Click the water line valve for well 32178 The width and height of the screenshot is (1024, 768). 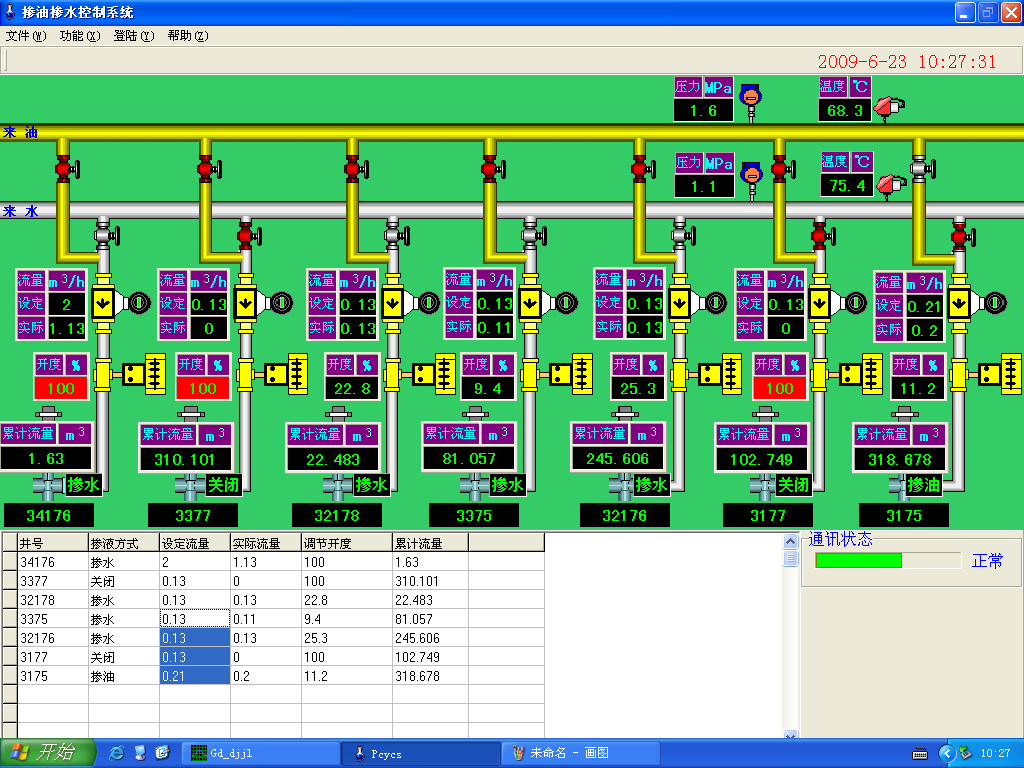click(395, 234)
